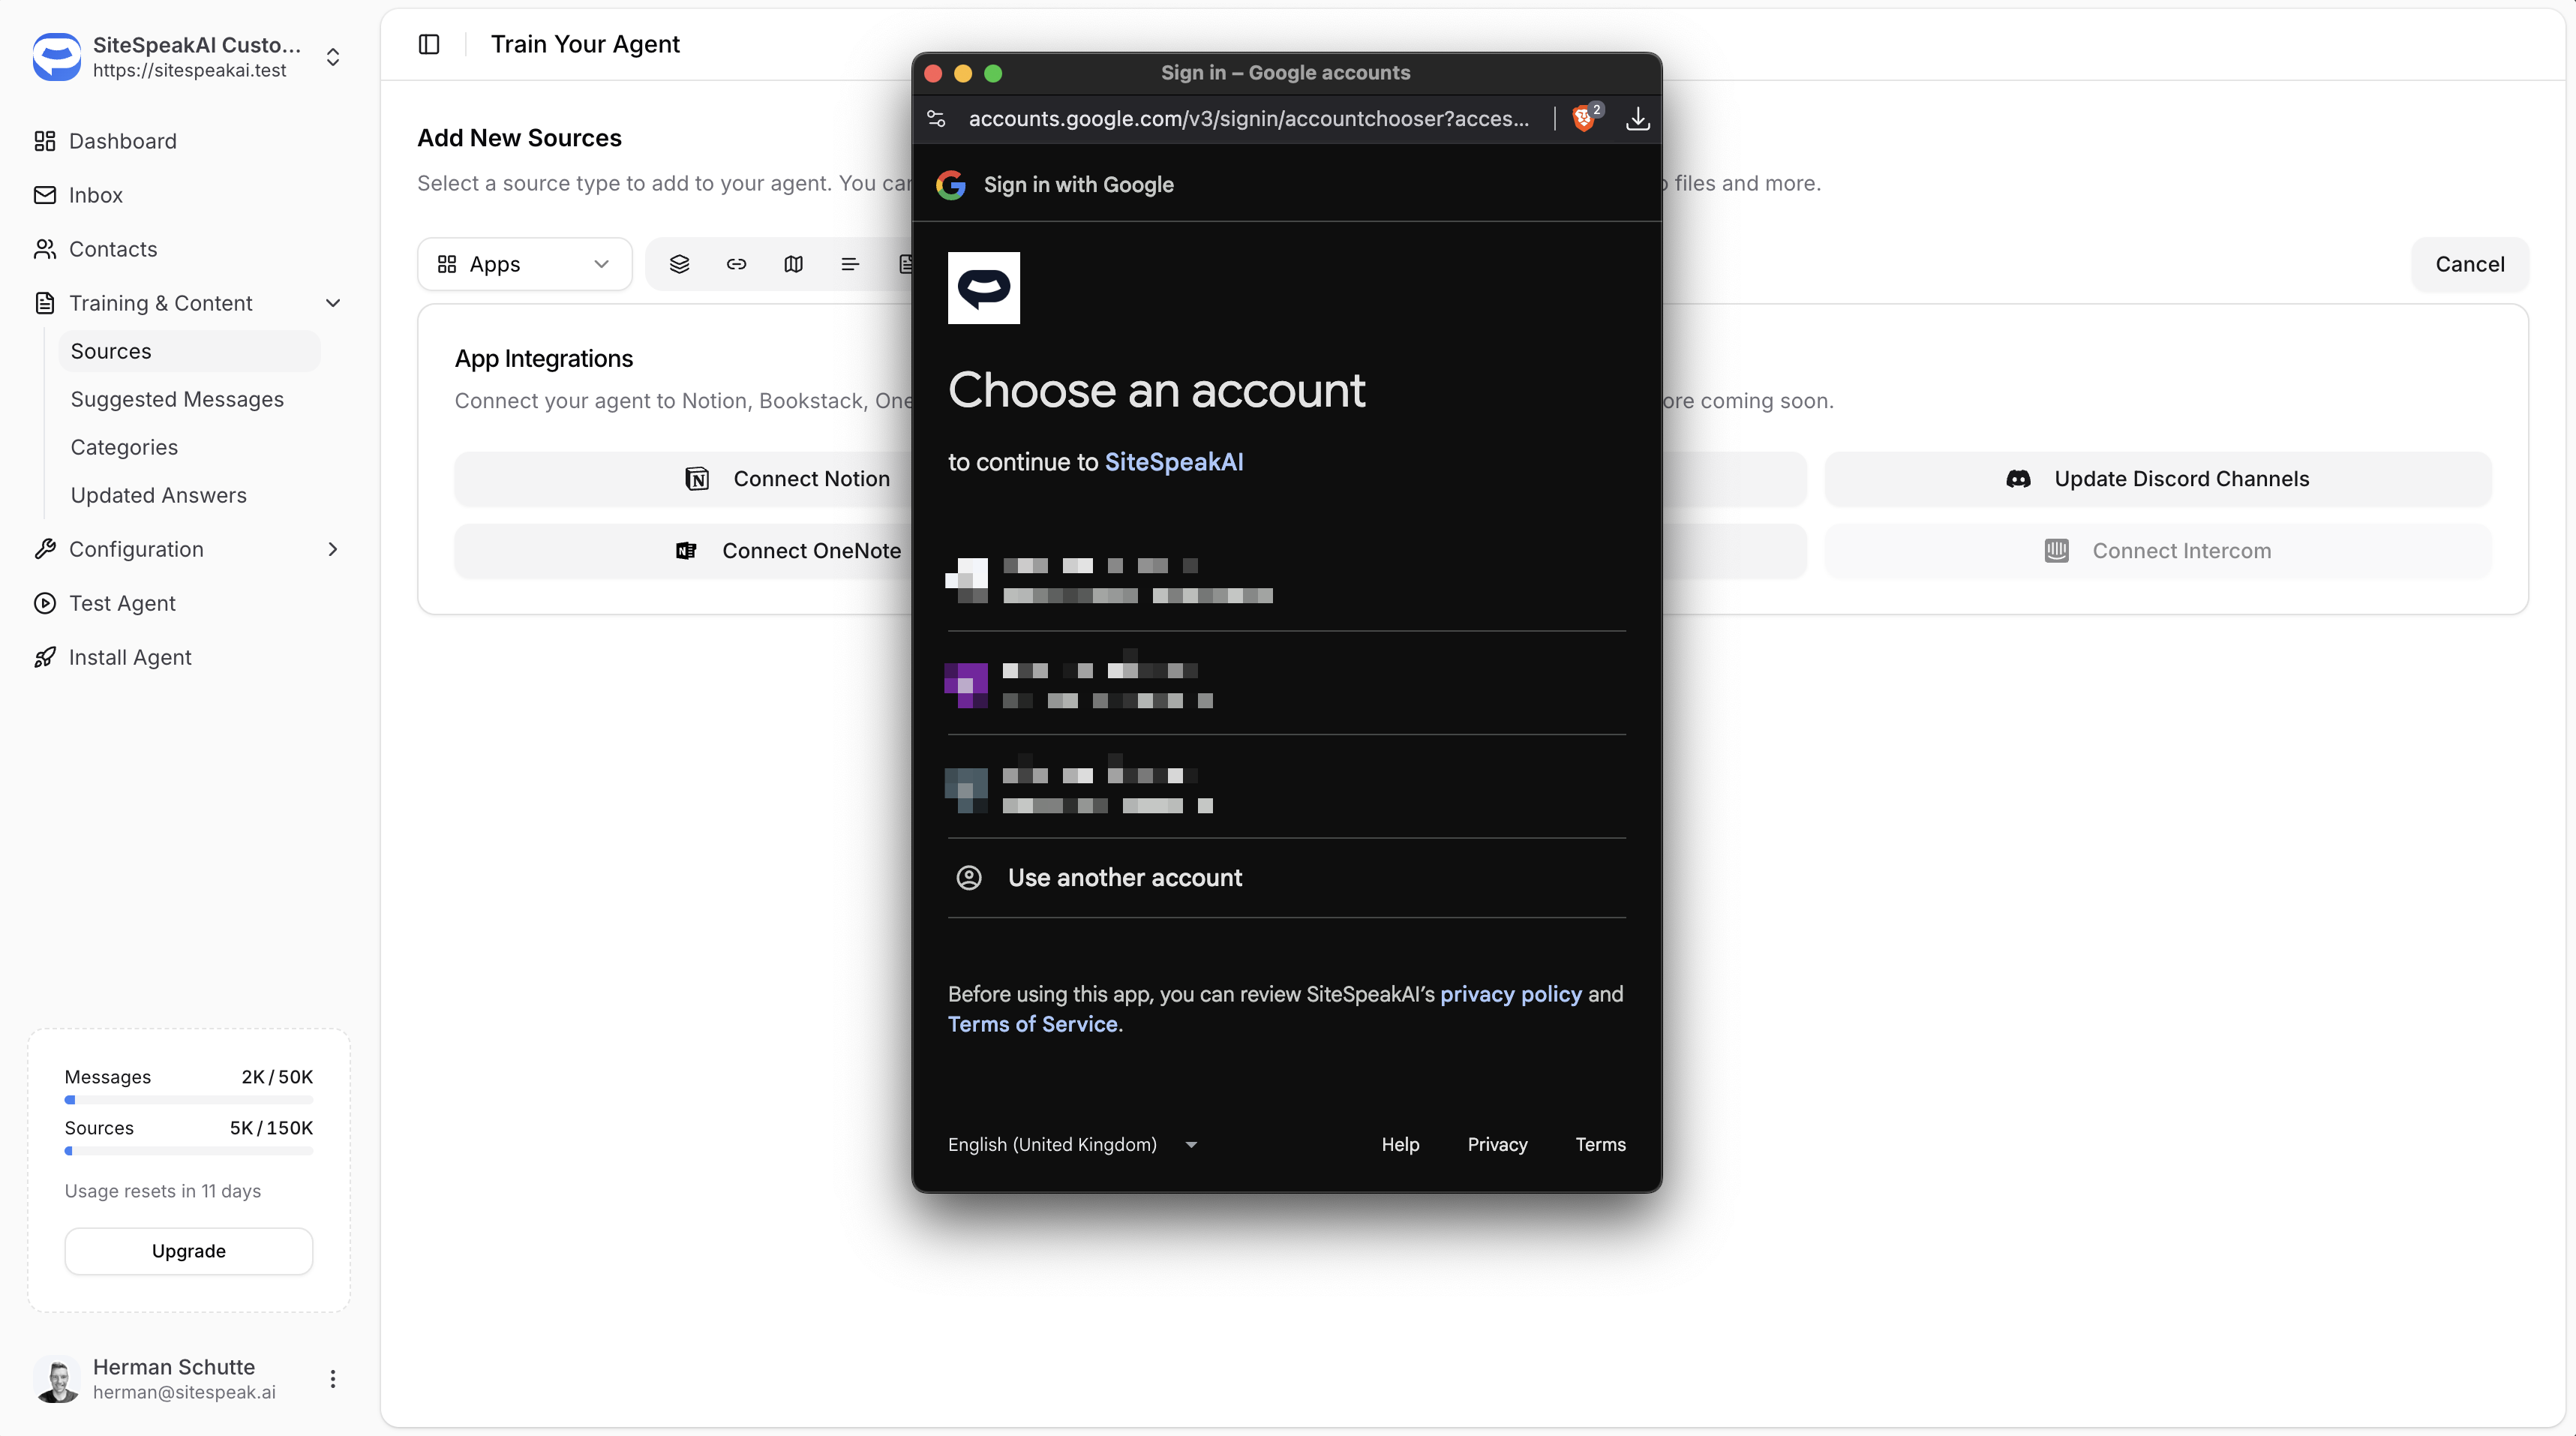Select the text source icon in toolbar
The width and height of the screenshot is (2576, 1436).
click(x=849, y=264)
